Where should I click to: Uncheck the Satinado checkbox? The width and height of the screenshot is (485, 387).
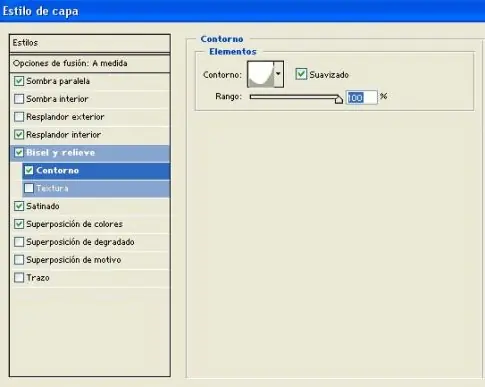(19, 206)
